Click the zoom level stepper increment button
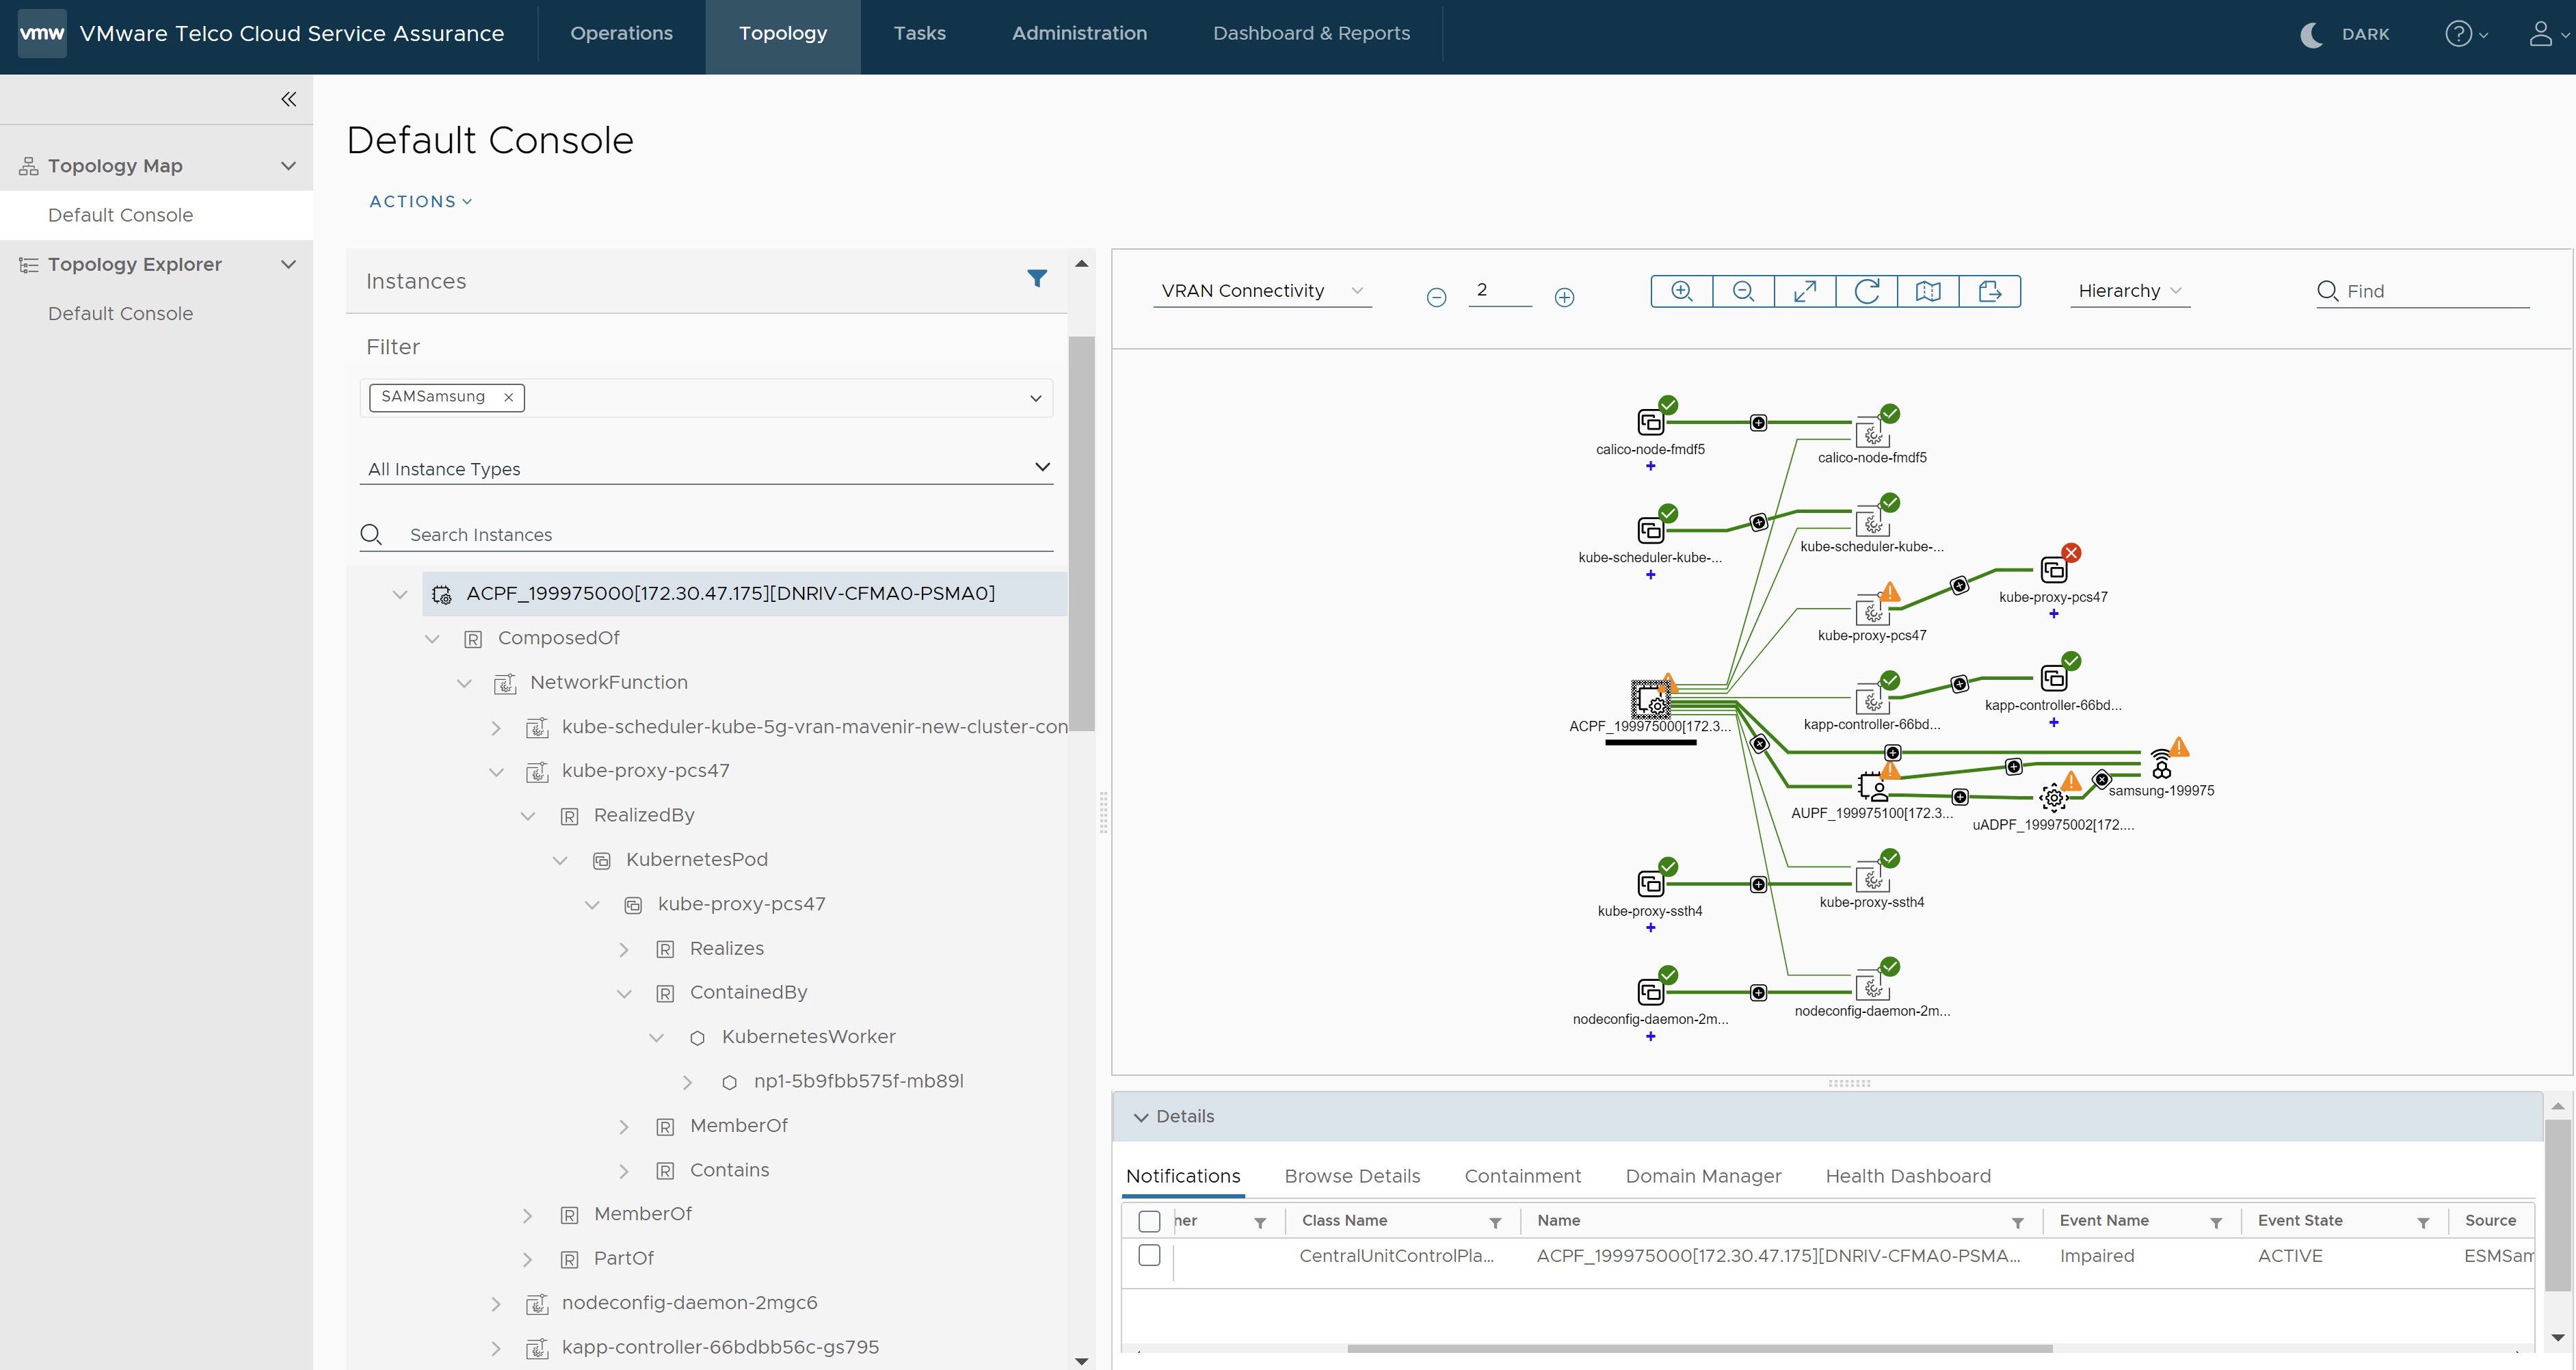Image resolution: width=2576 pixels, height=1370 pixels. 1563,293
